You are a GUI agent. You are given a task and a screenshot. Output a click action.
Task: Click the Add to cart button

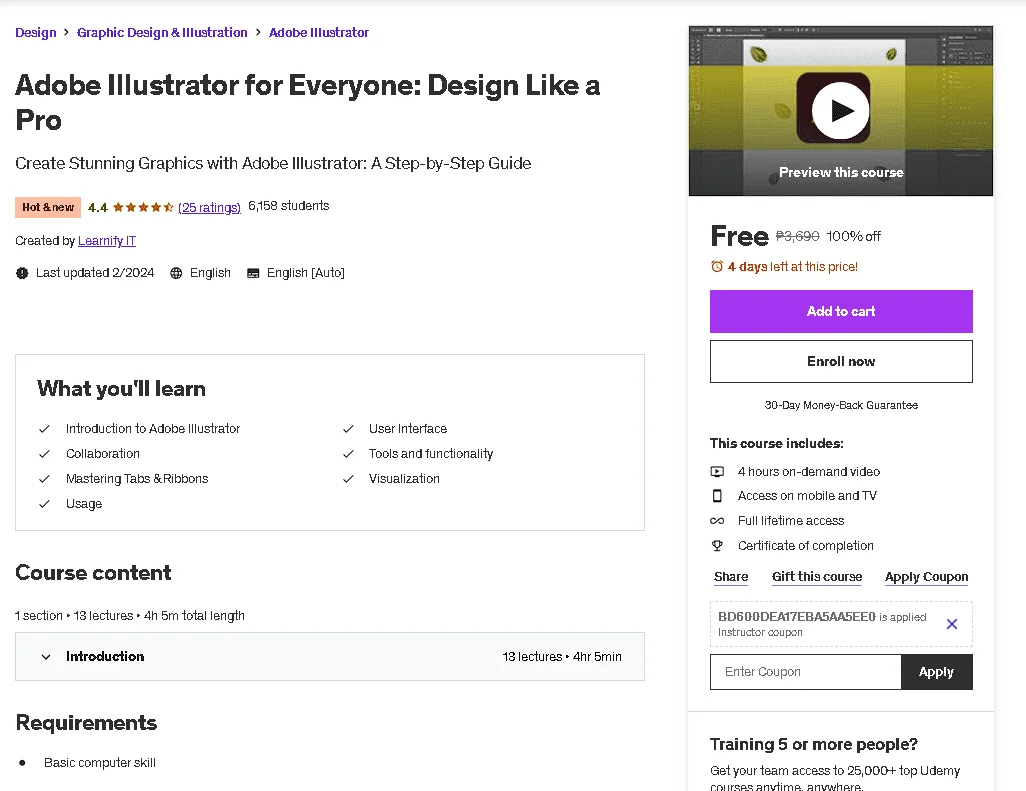coord(841,311)
